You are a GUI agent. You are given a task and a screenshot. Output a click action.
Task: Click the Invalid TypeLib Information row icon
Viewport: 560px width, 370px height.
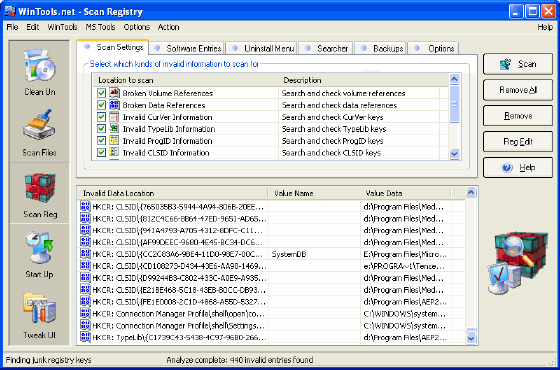tap(114, 129)
